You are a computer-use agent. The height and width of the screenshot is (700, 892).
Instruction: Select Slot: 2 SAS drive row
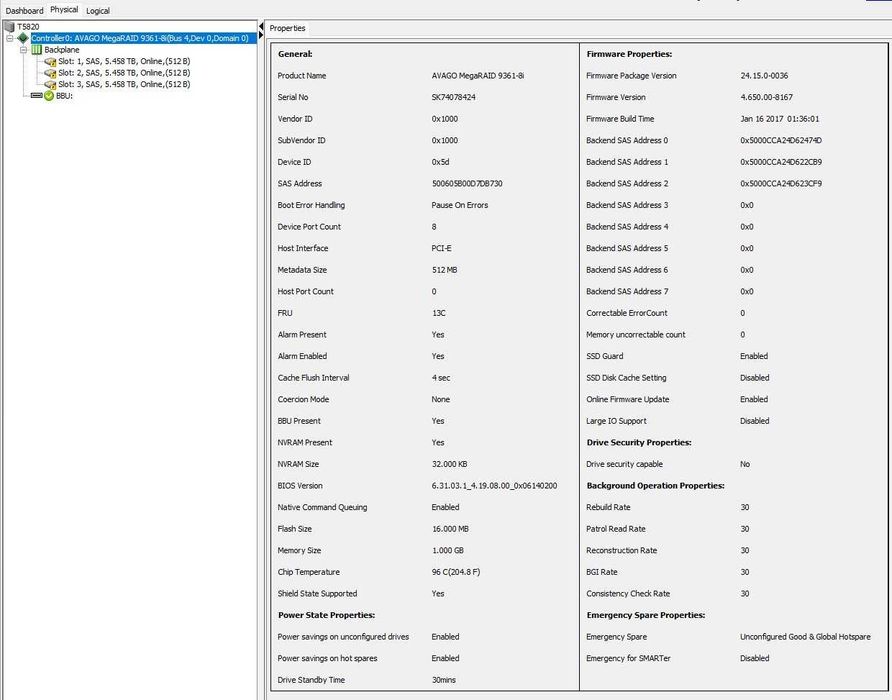(124, 73)
